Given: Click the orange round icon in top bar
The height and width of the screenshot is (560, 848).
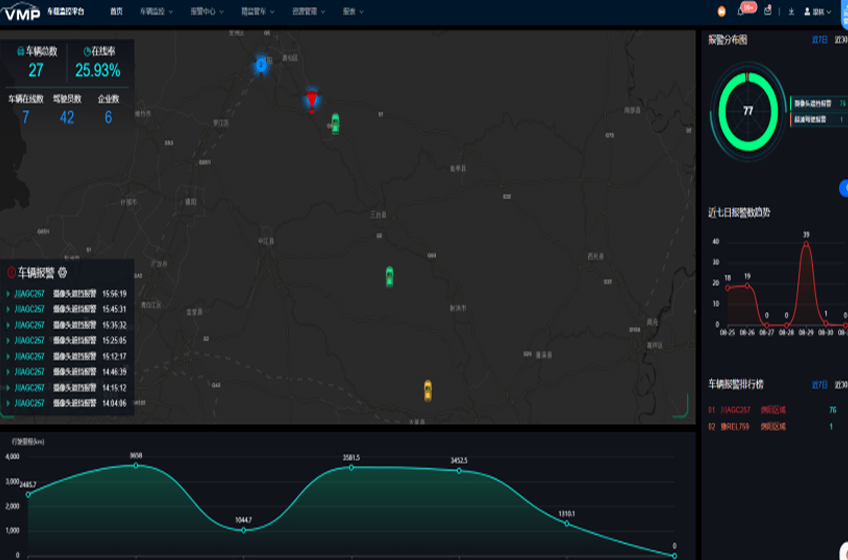Looking at the screenshot, I should pyautogui.click(x=721, y=11).
